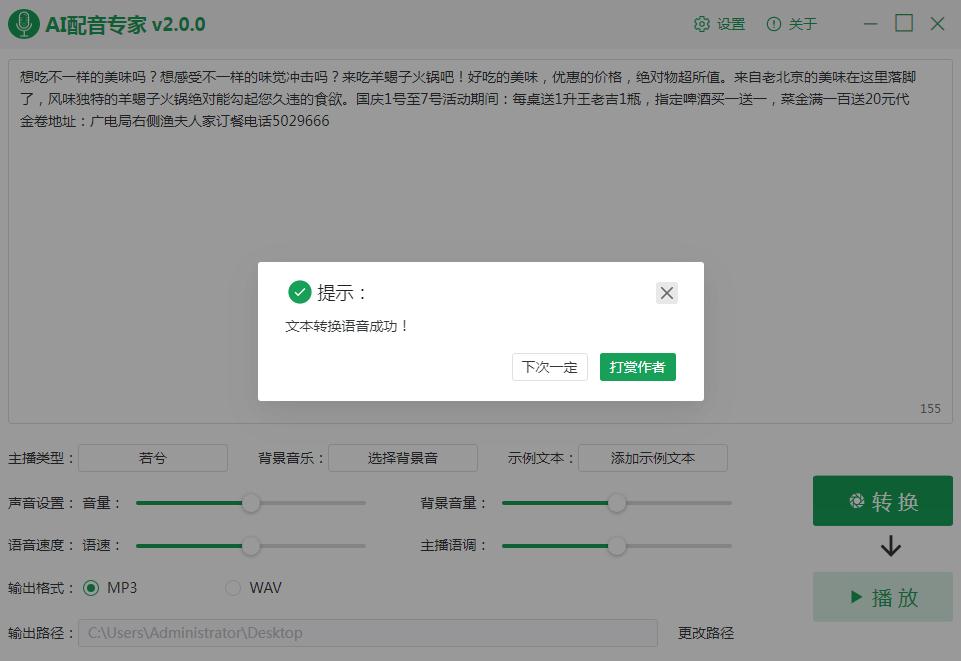The image size is (961, 661).
Task: Open the 选择背景音 background music picker
Action: [402, 458]
